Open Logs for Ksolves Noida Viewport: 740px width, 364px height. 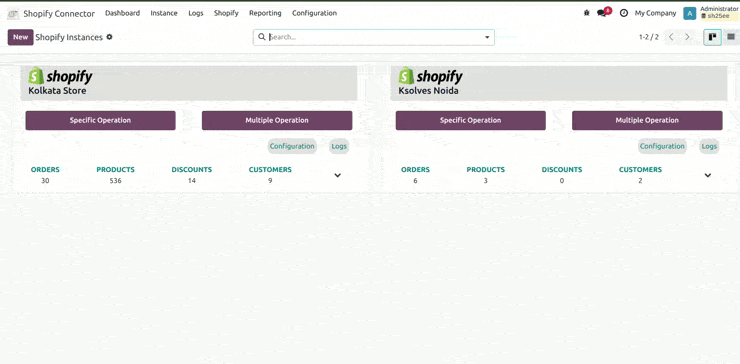coord(709,146)
